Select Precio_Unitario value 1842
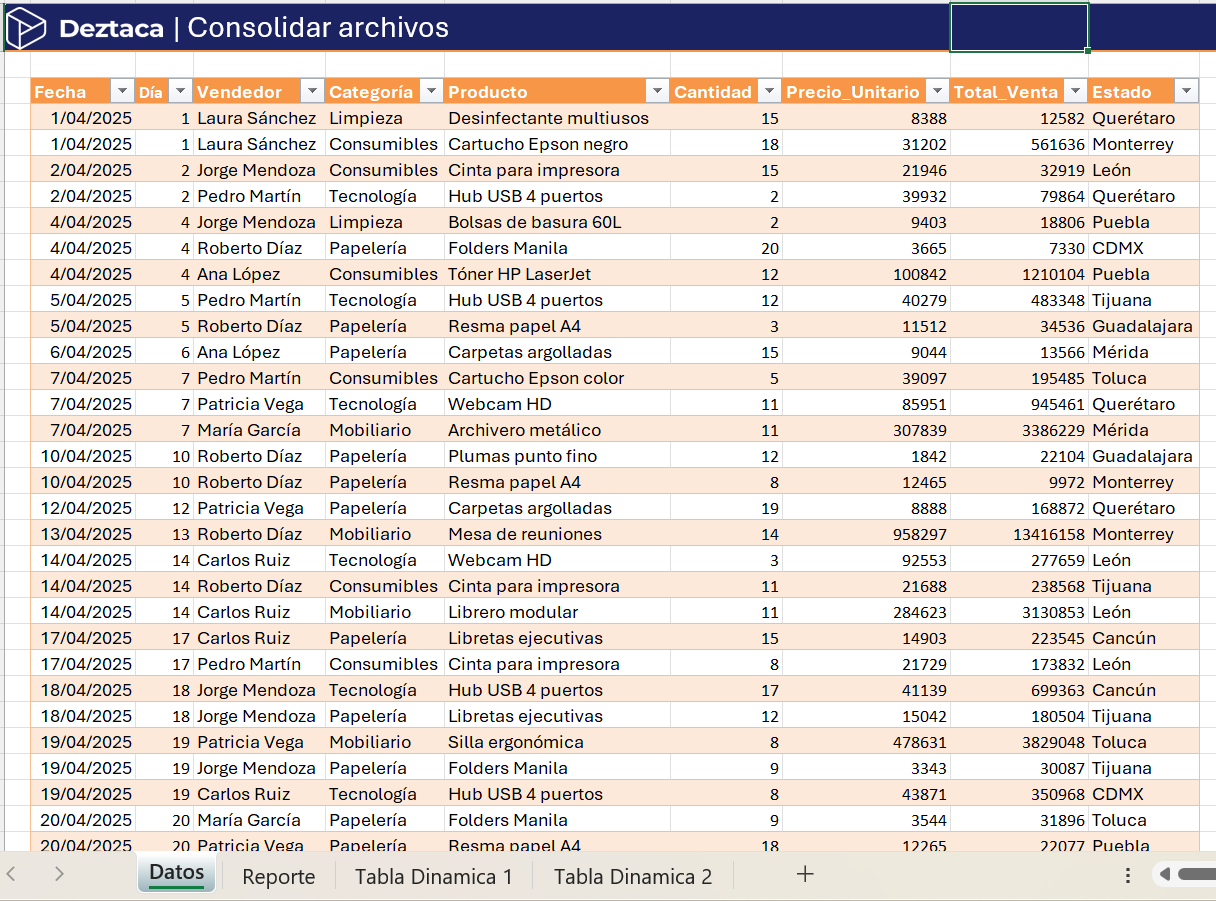Image resolution: width=1216 pixels, height=901 pixels. [866, 456]
